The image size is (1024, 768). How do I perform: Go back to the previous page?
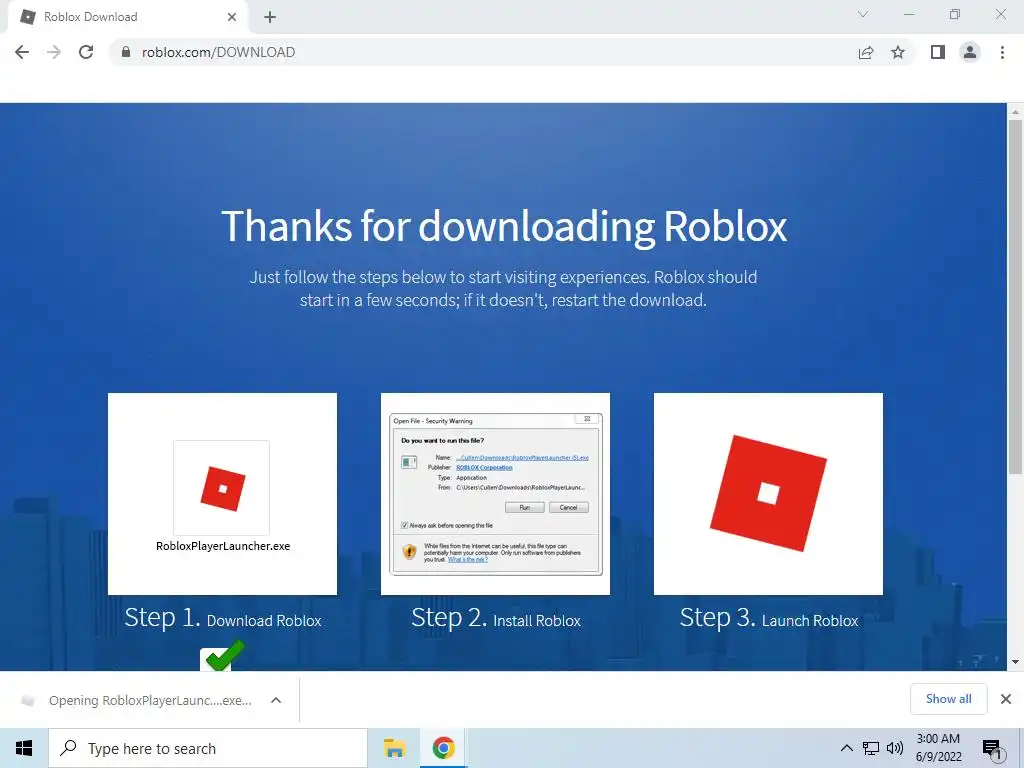pyautogui.click(x=22, y=52)
